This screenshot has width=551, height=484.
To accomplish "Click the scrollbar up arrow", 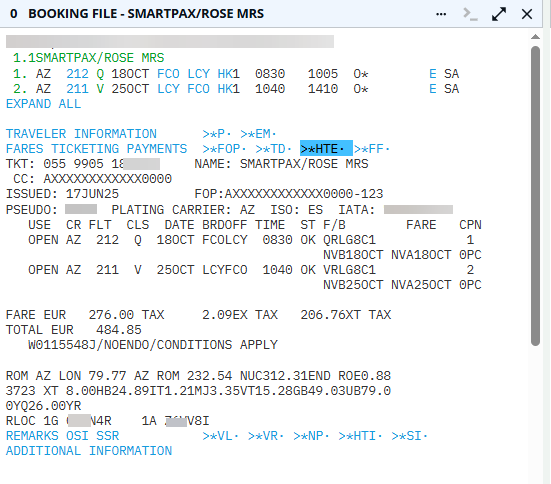I will [x=535, y=37].
